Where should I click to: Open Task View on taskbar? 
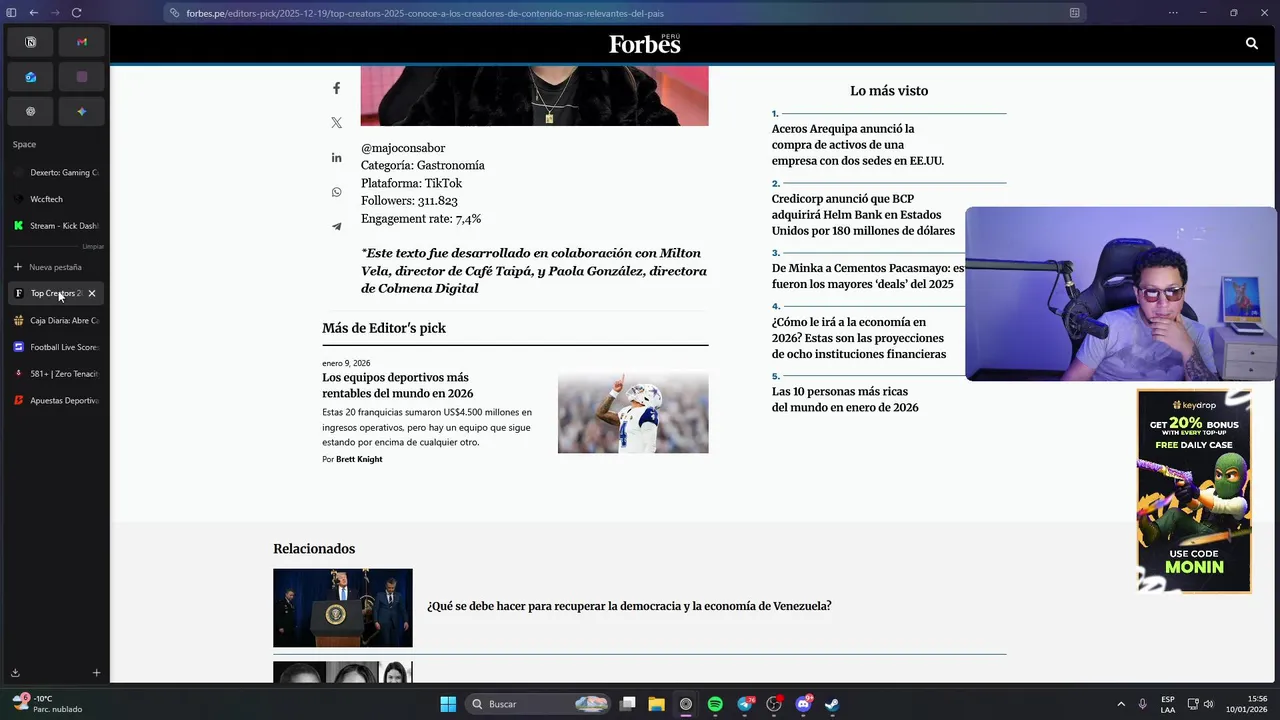627,704
